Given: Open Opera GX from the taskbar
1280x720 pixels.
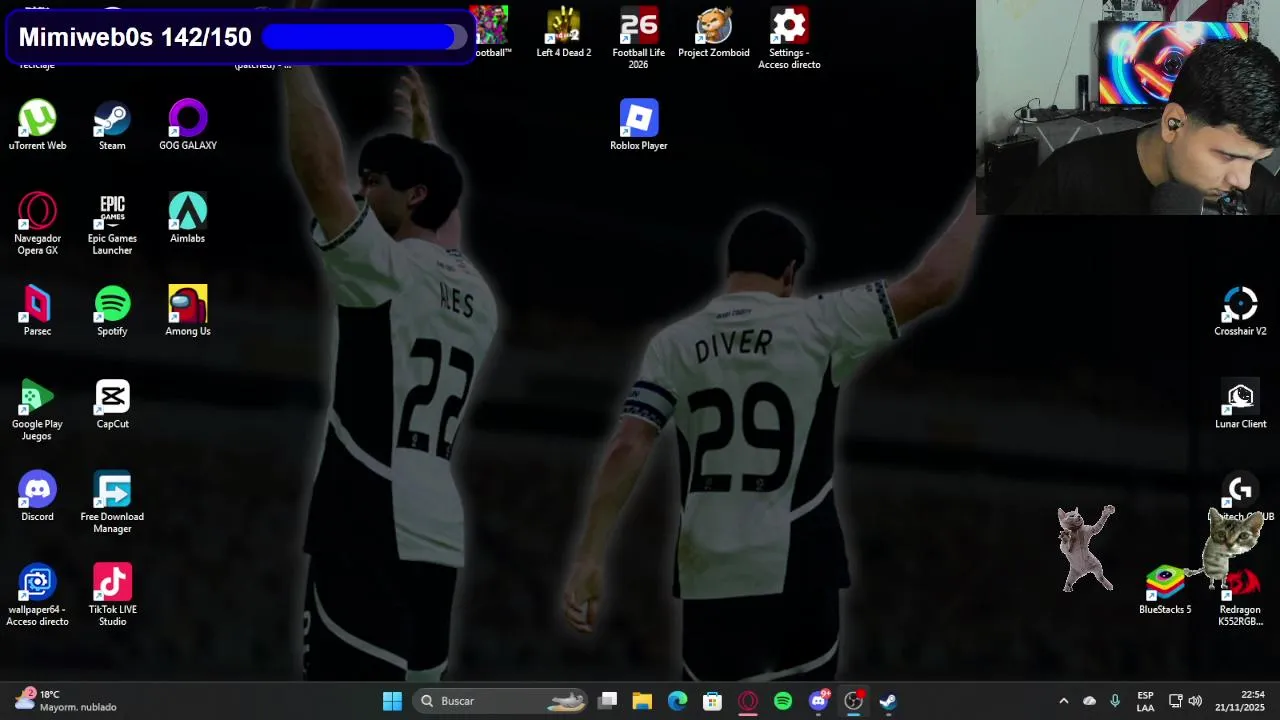Looking at the screenshot, I should tap(747, 701).
